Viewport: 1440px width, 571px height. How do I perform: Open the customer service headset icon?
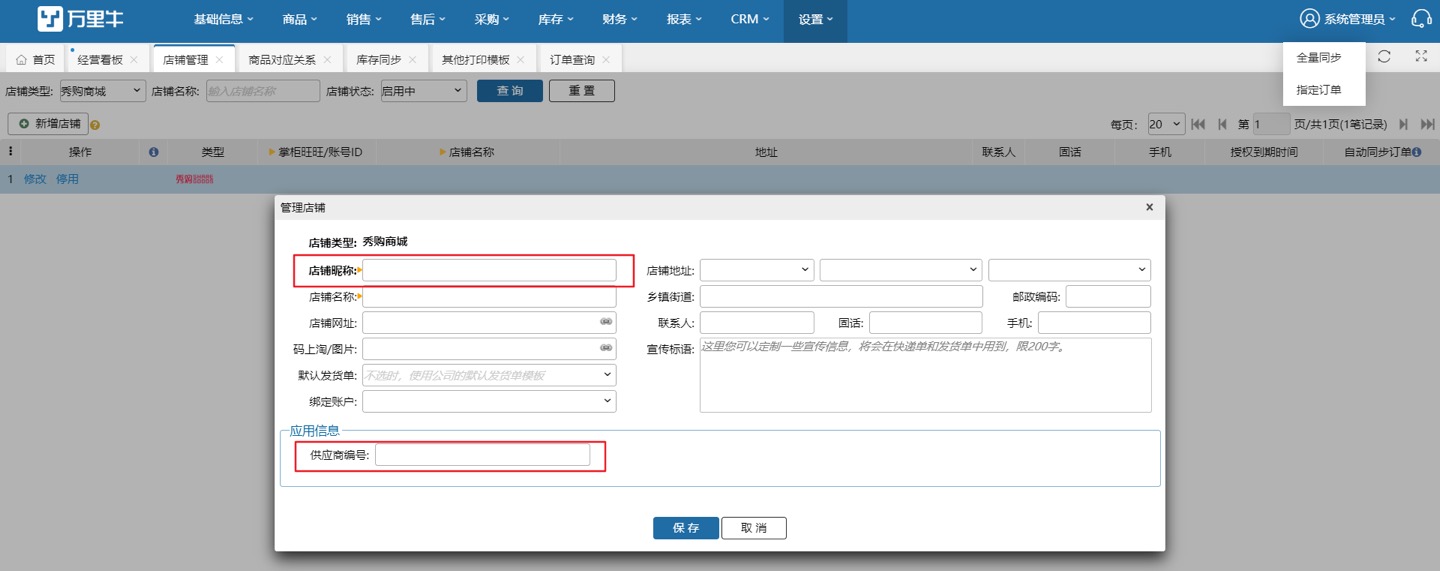pyautogui.click(x=1421, y=19)
